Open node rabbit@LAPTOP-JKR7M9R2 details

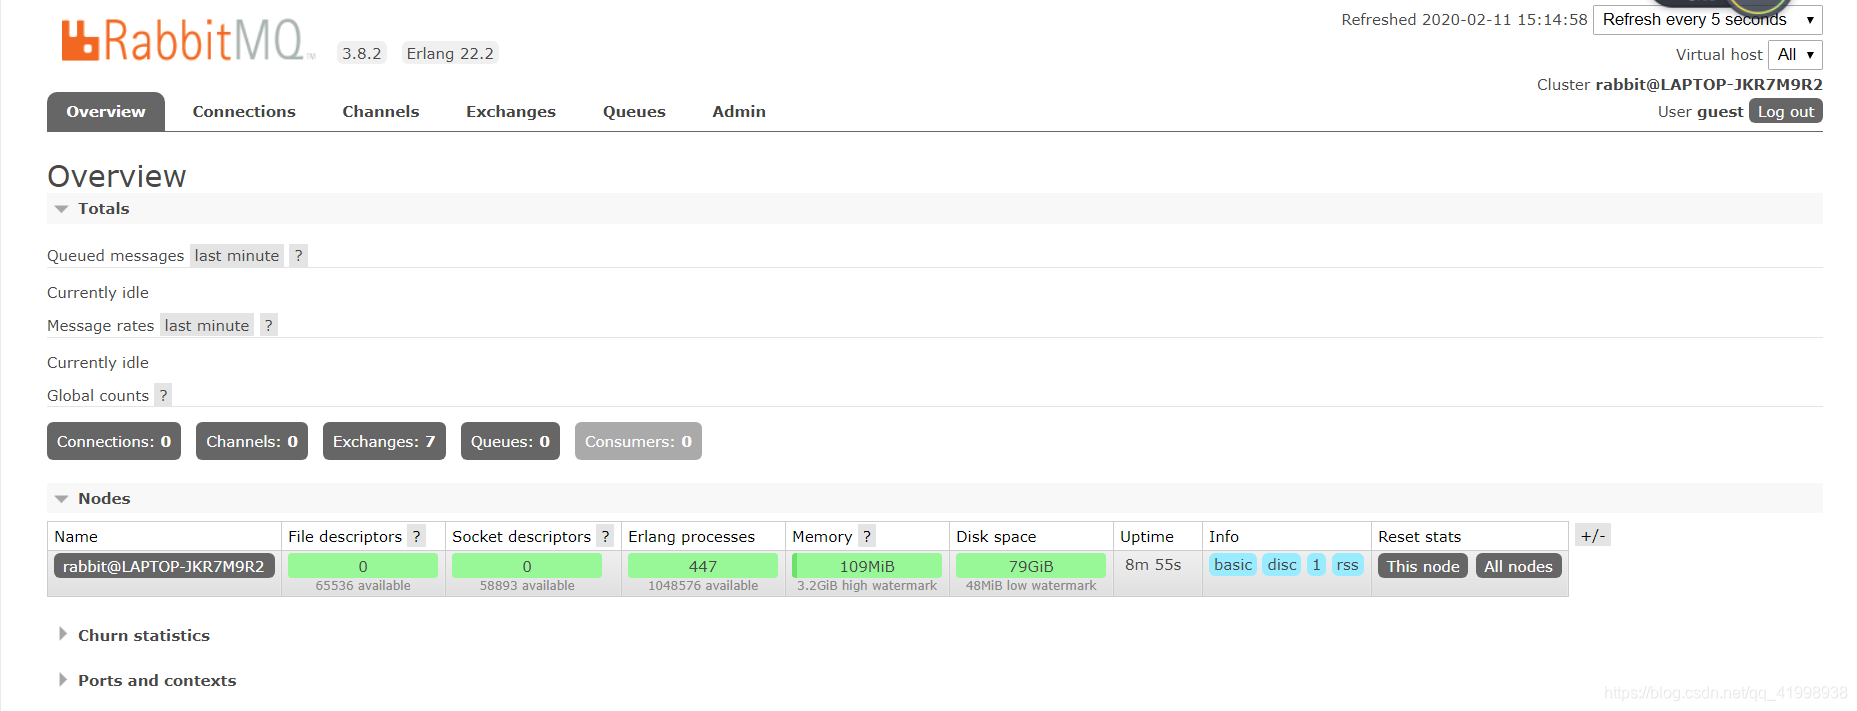(x=164, y=566)
